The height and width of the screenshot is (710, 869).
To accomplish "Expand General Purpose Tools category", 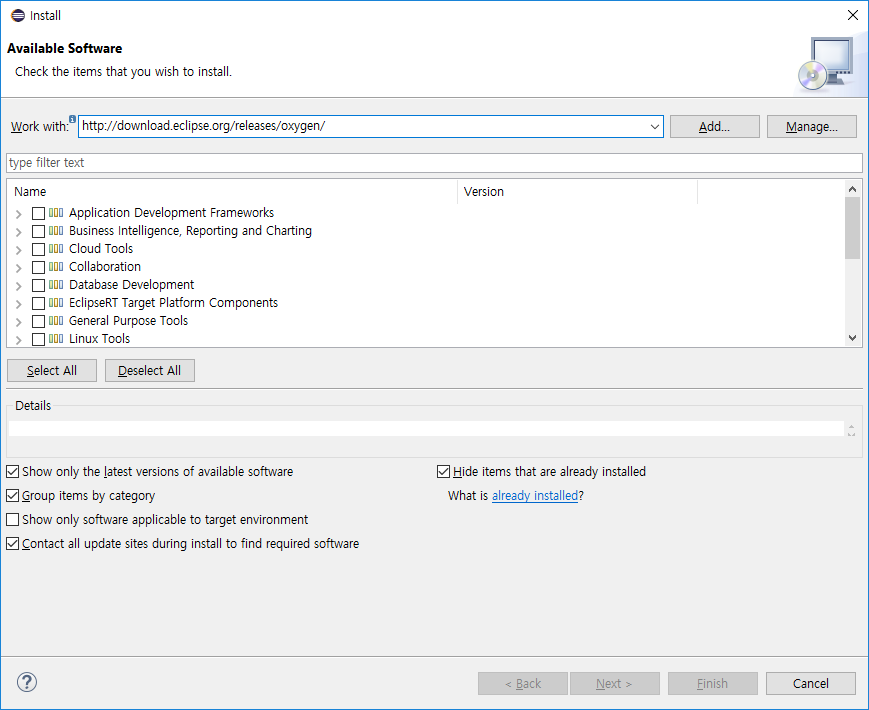I will tap(18, 322).
